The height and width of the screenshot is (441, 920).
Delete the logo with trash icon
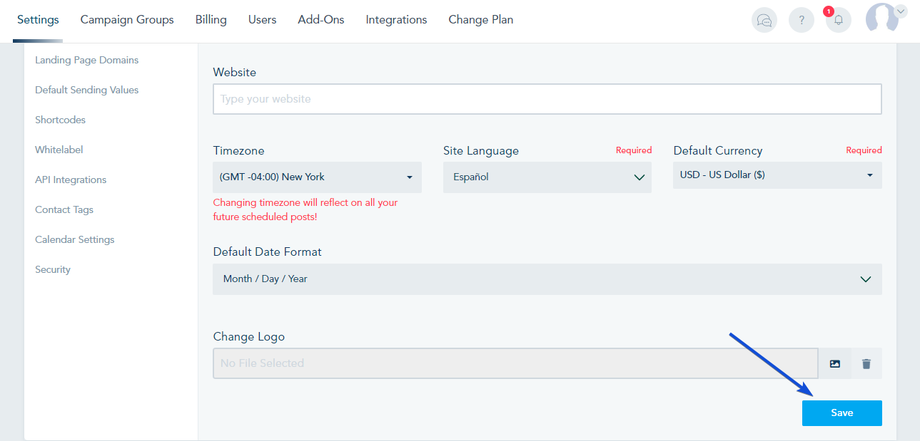pos(866,364)
